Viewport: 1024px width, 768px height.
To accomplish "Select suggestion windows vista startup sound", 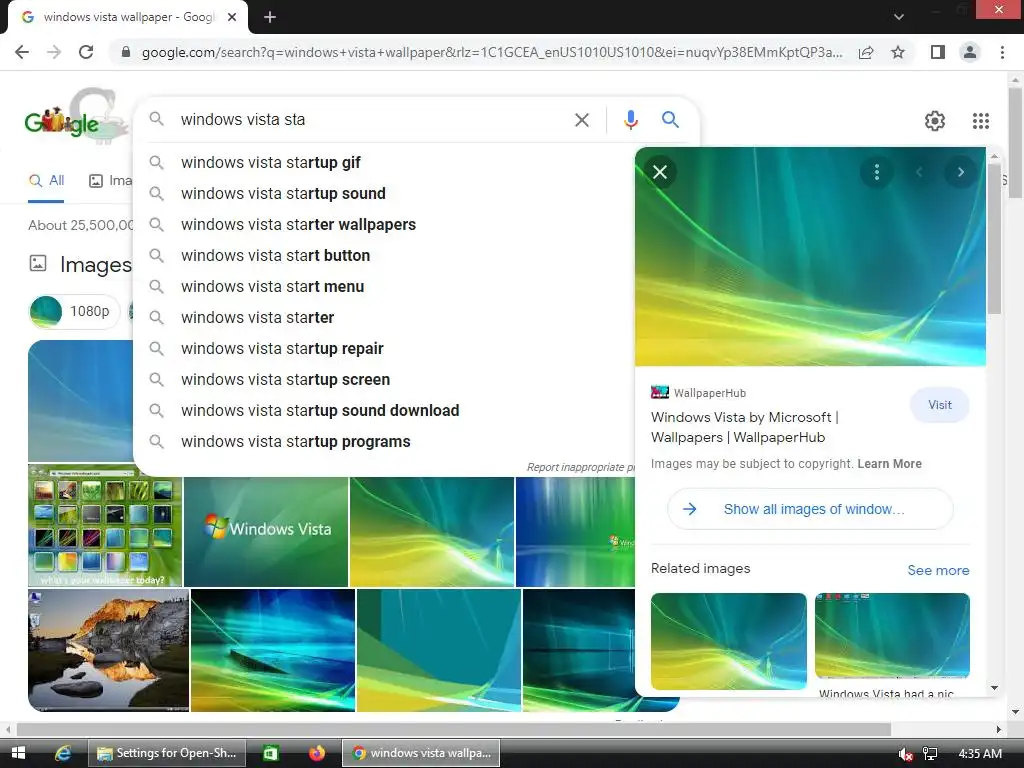I will coord(383,193).
